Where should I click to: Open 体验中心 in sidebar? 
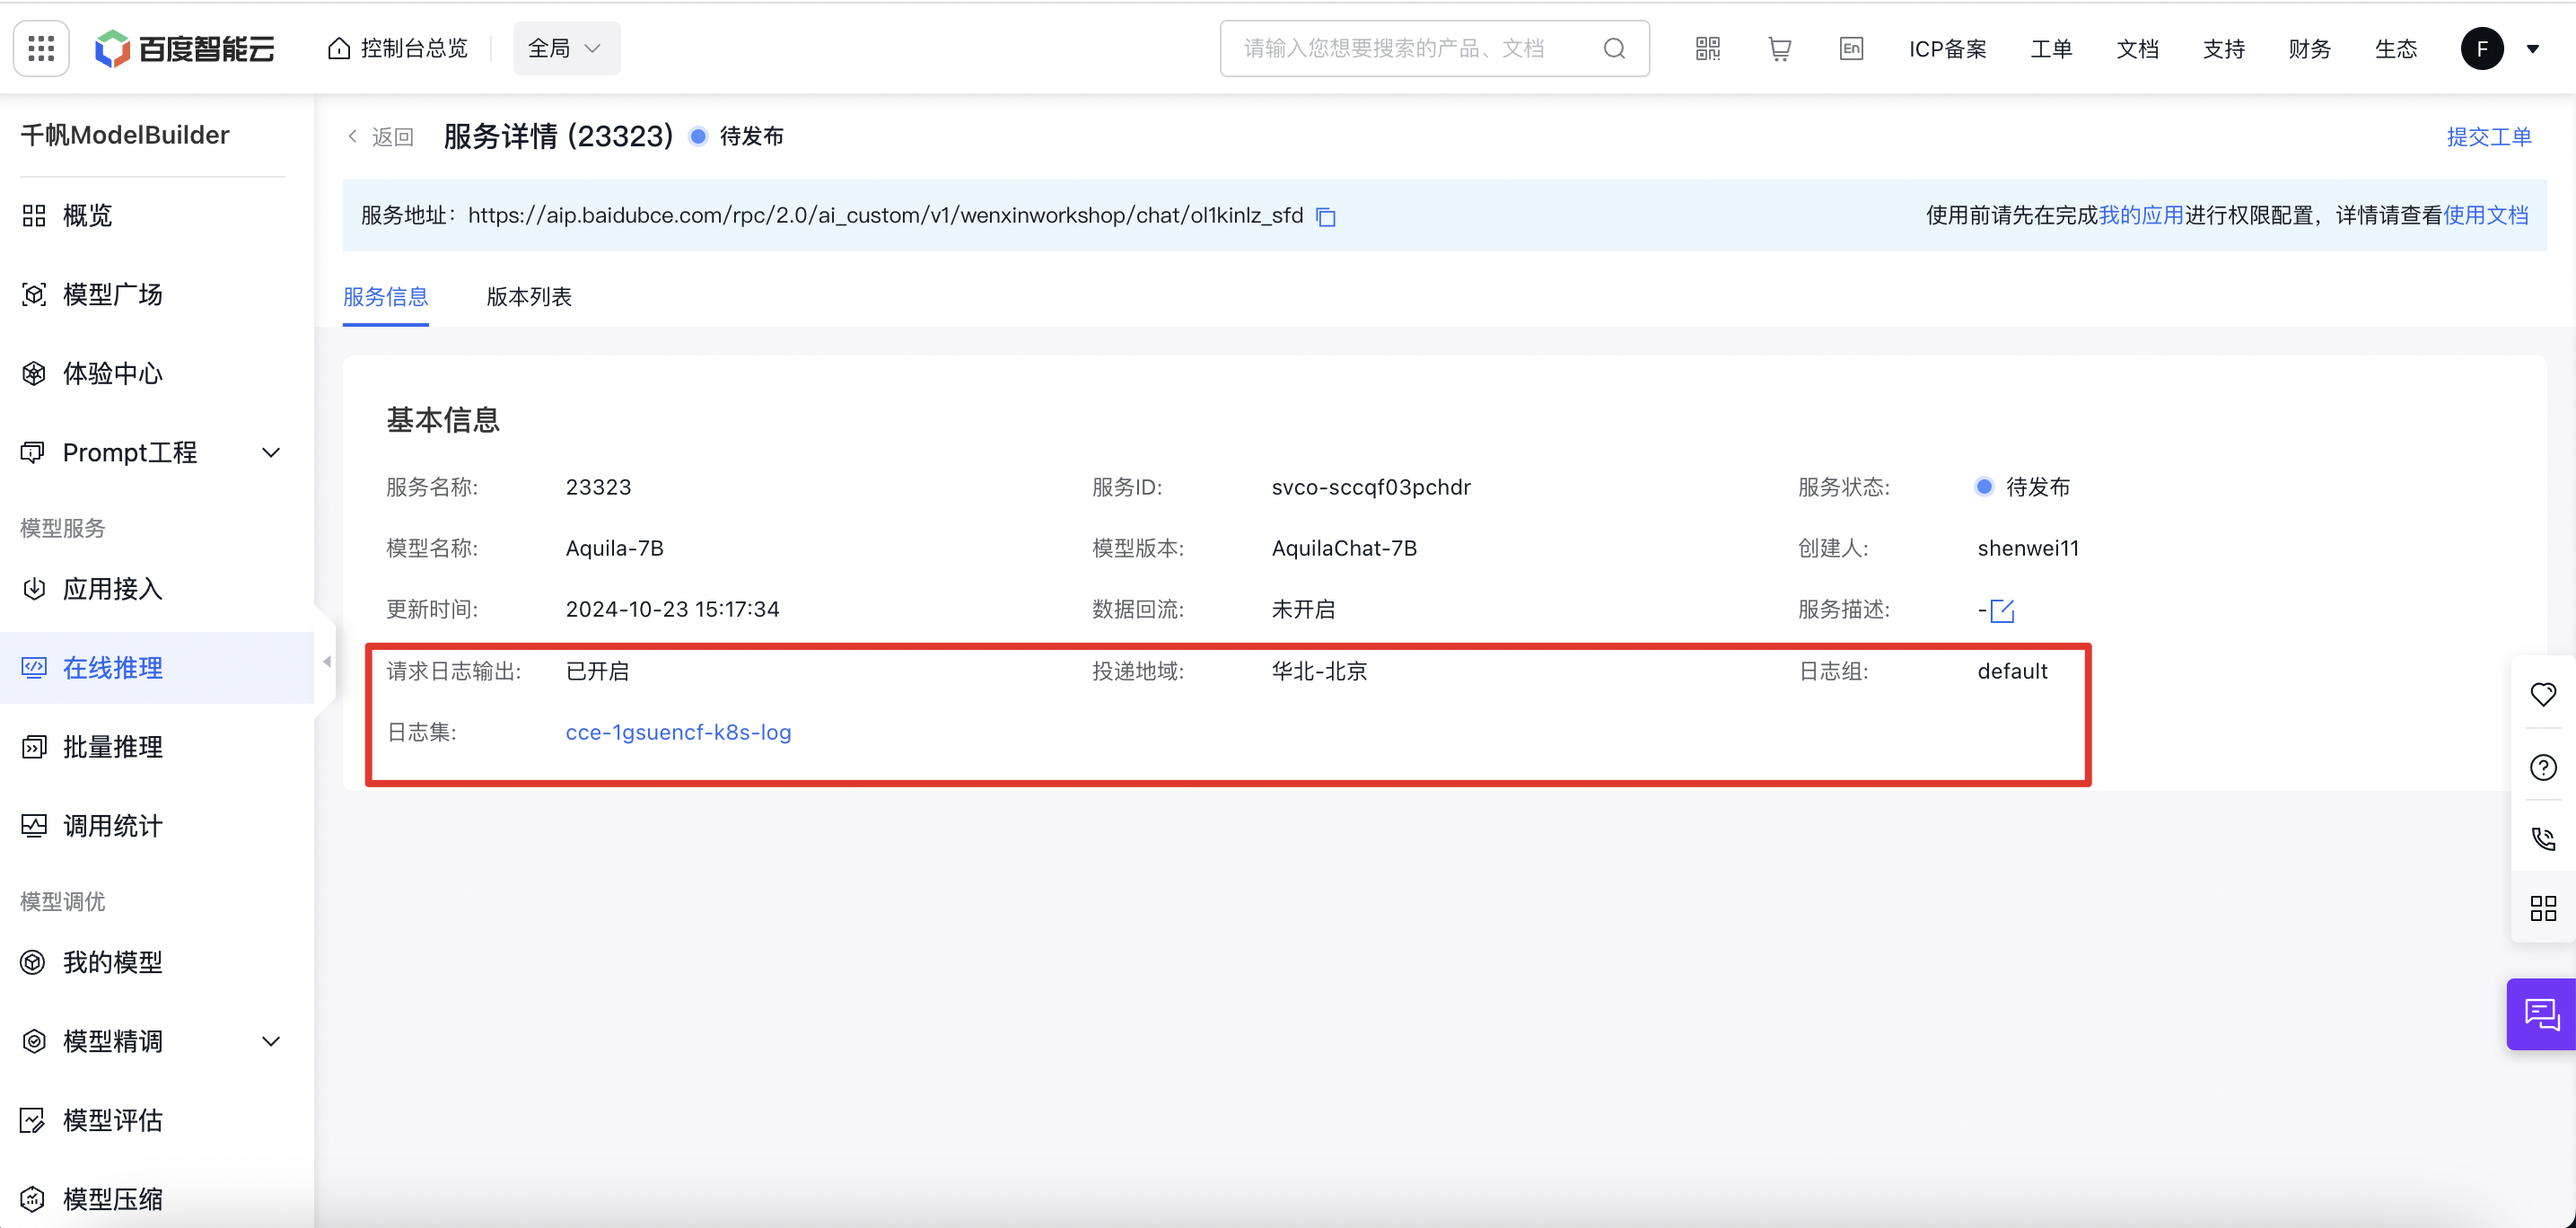click(157, 373)
